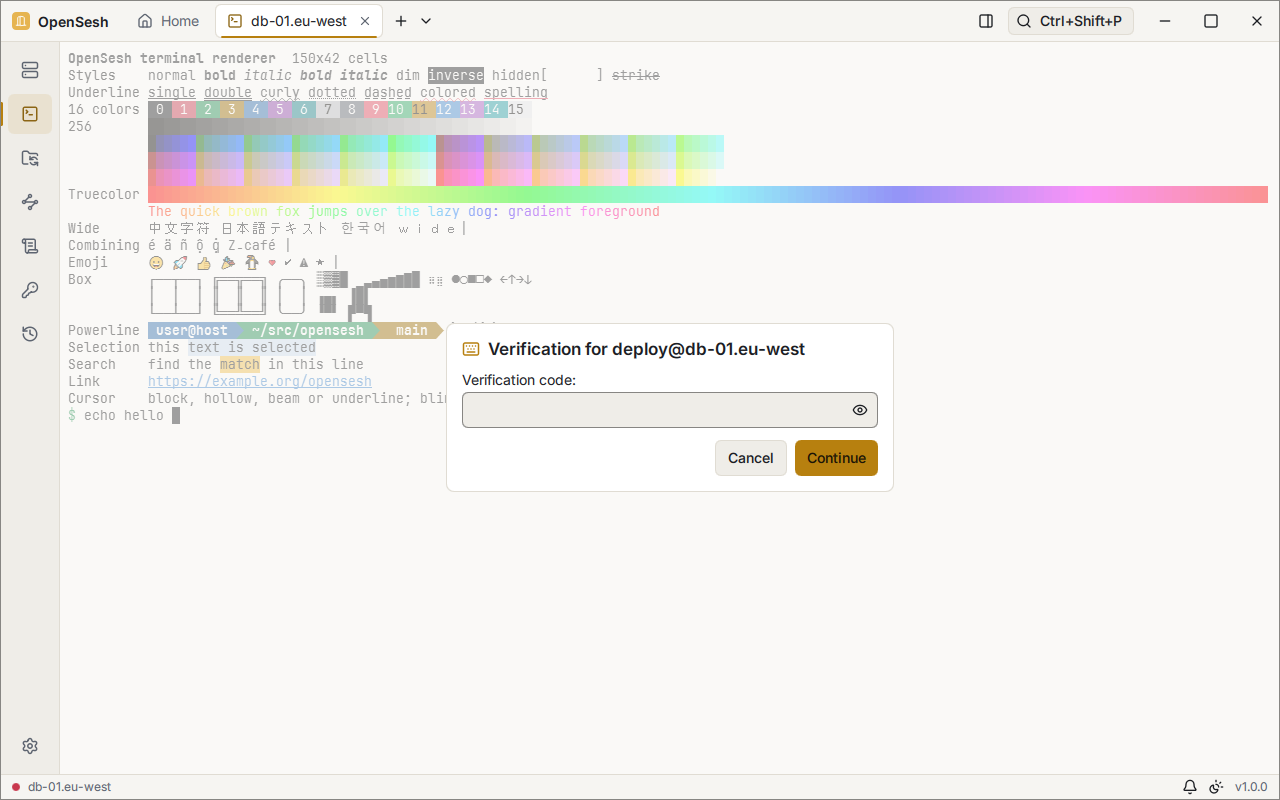Open the hosts list in the sidebar
The width and height of the screenshot is (1280, 800).
[x=30, y=70]
